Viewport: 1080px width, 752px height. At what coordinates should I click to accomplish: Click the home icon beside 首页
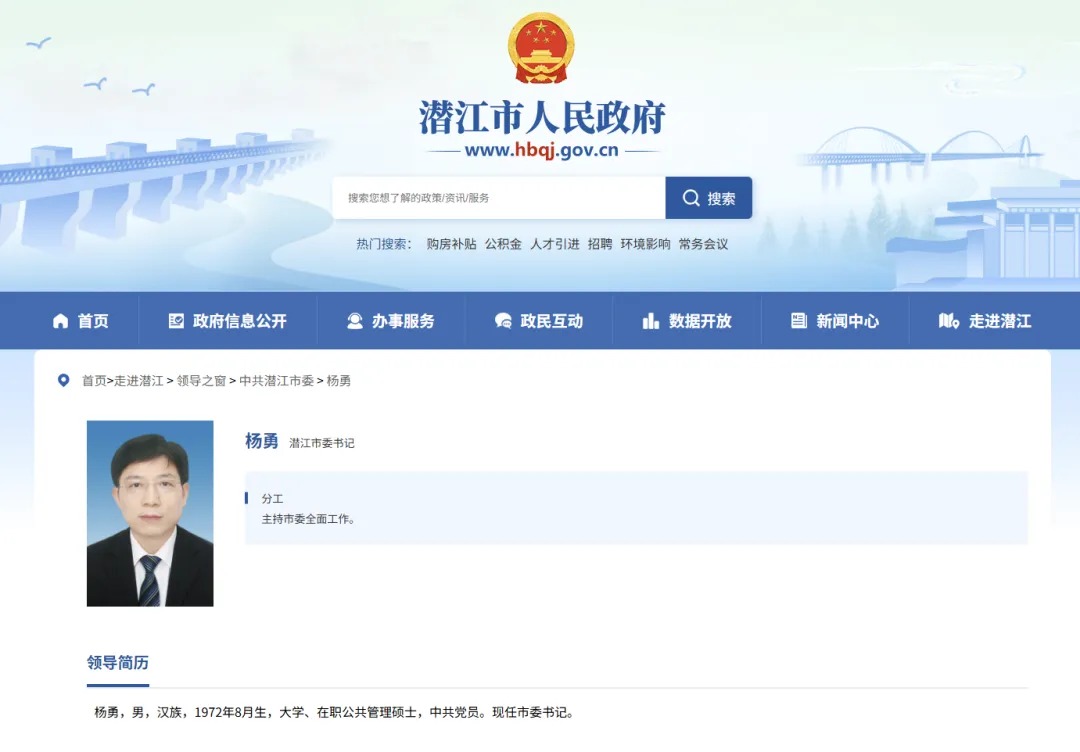tap(61, 321)
